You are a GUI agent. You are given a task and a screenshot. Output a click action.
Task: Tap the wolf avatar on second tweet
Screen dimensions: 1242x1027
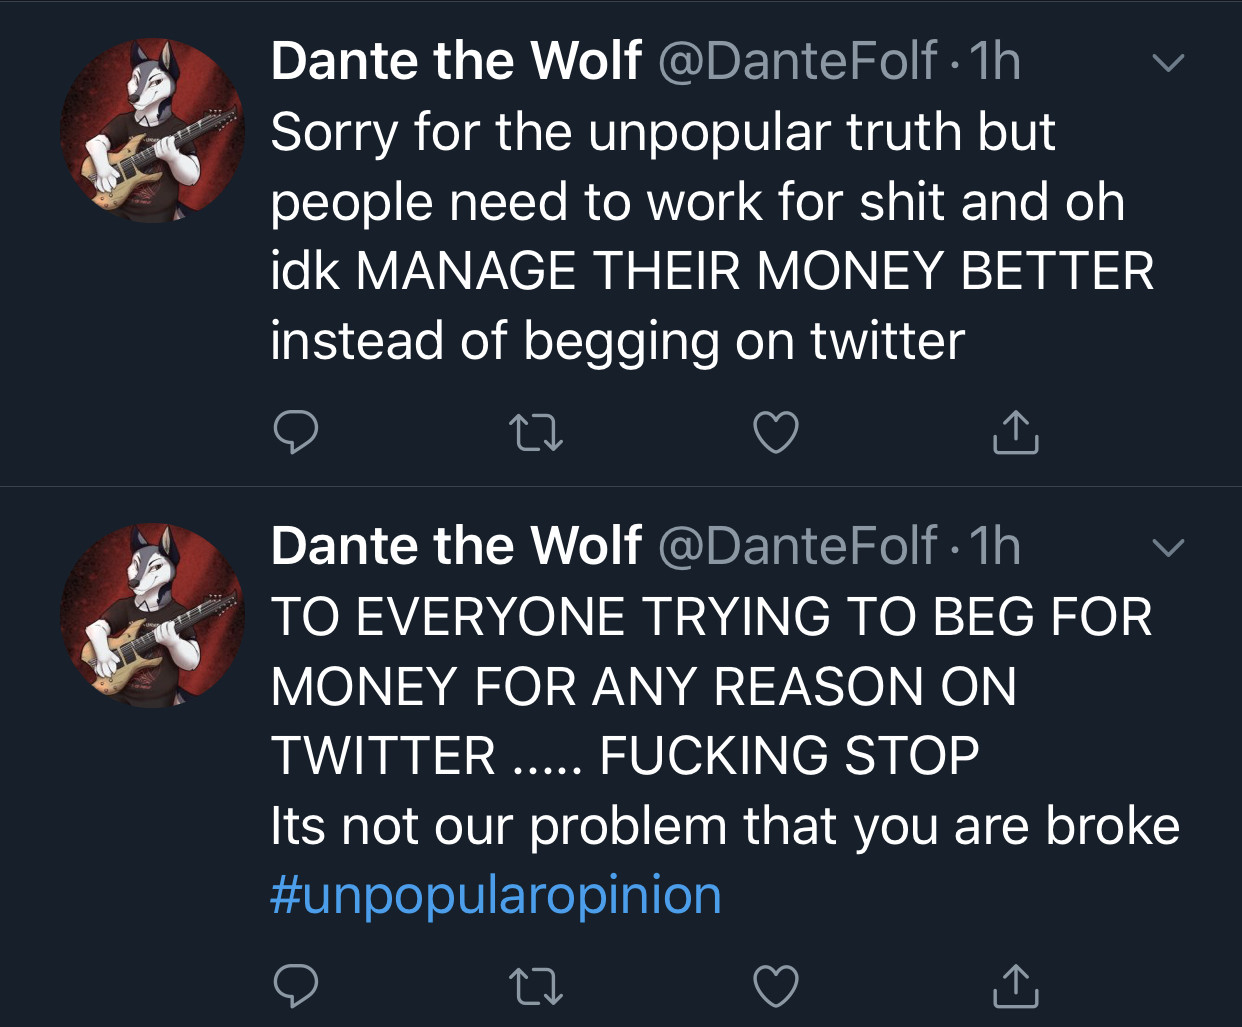click(152, 616)
